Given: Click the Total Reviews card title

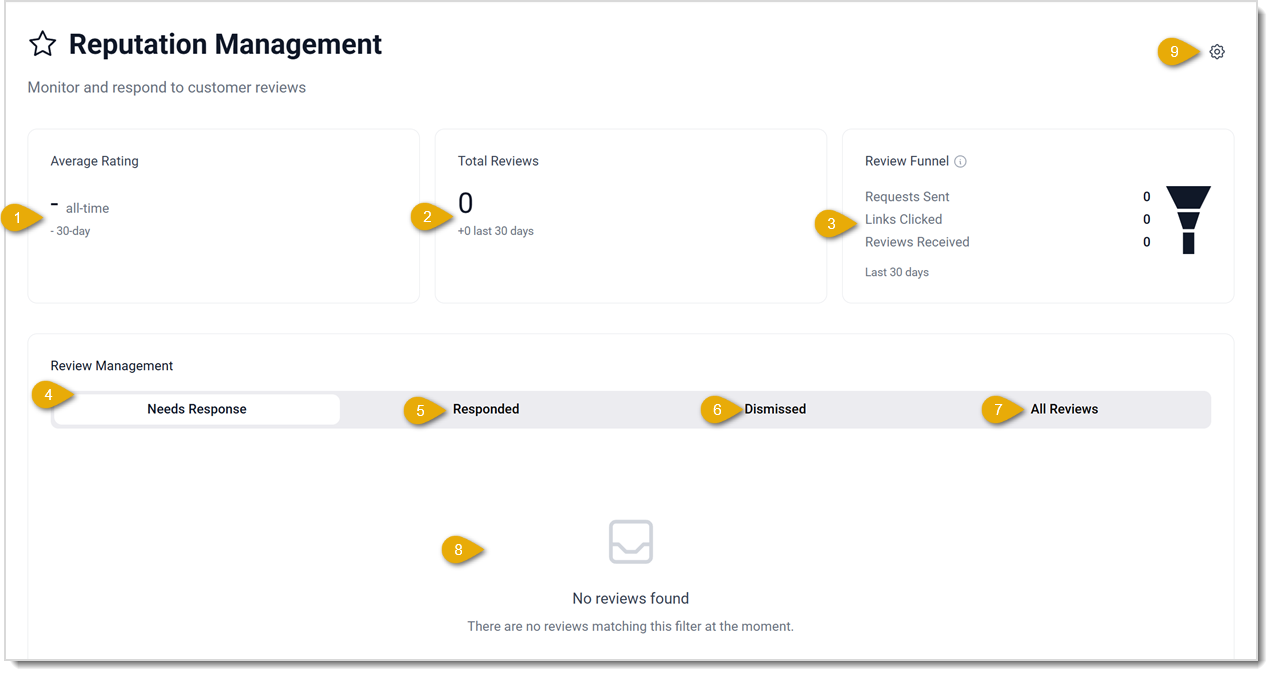Looking at the screenshot, I should pos(498,161).
